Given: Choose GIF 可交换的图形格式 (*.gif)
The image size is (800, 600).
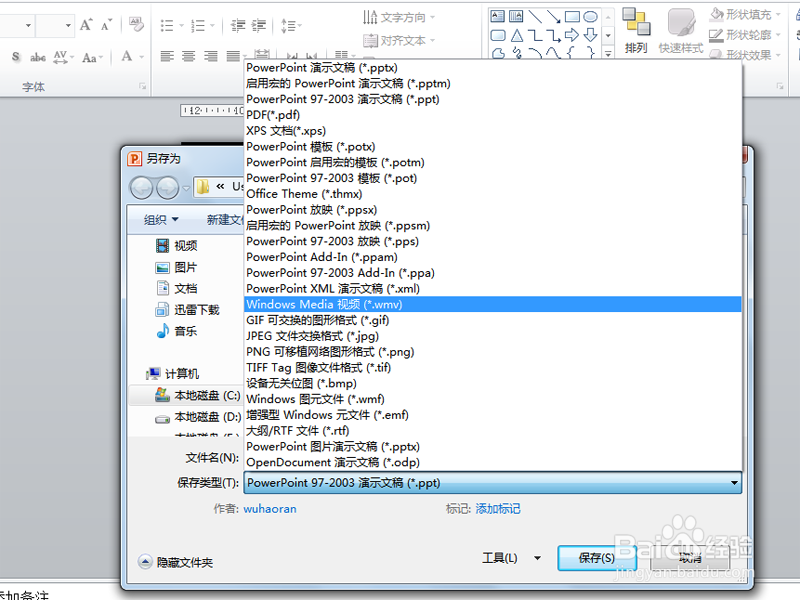Looking at the screenshot, I should pos(493,320).
